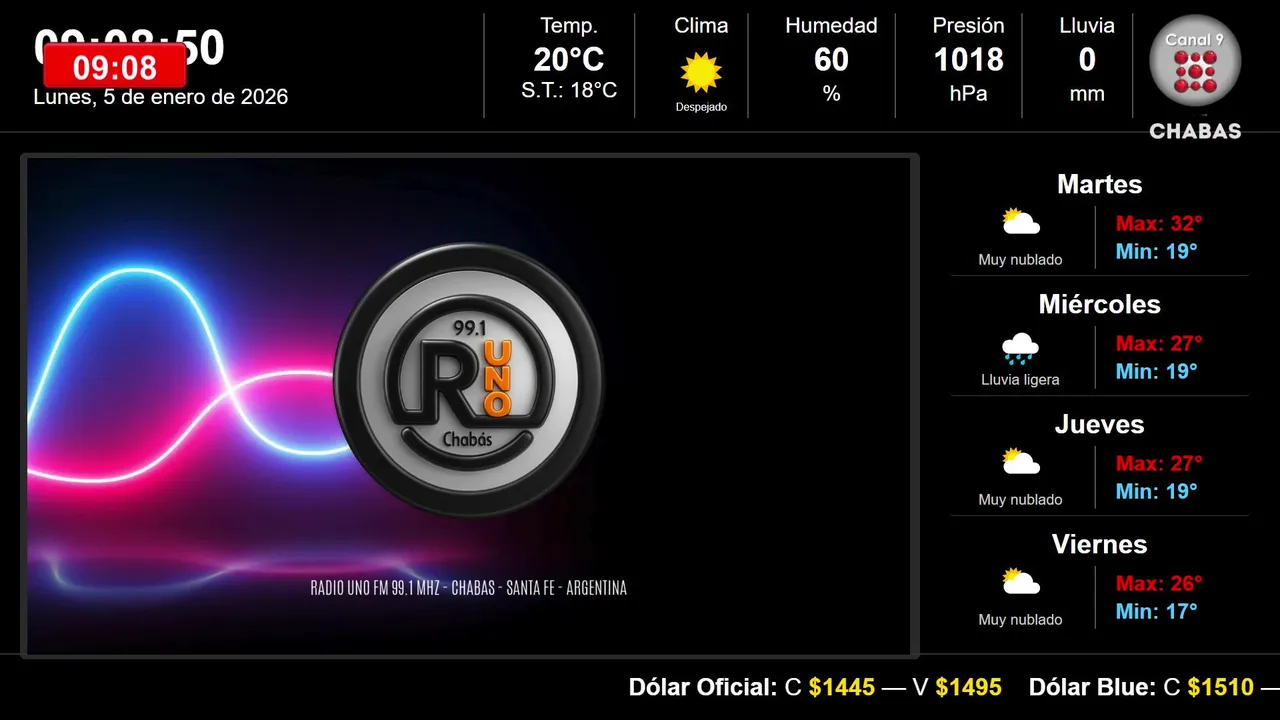Viewport: 1280px width, 720px height.
Task: Click the Miércoles day heading
Action: [1099, 304]
